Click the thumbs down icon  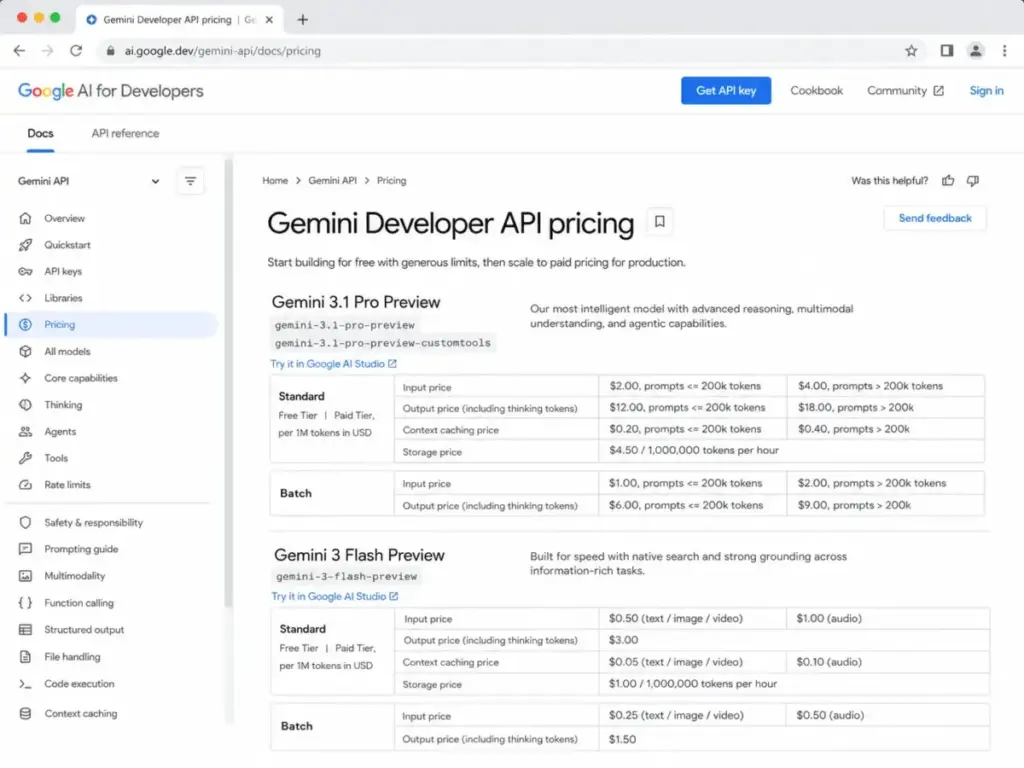(x=972, y=180)
